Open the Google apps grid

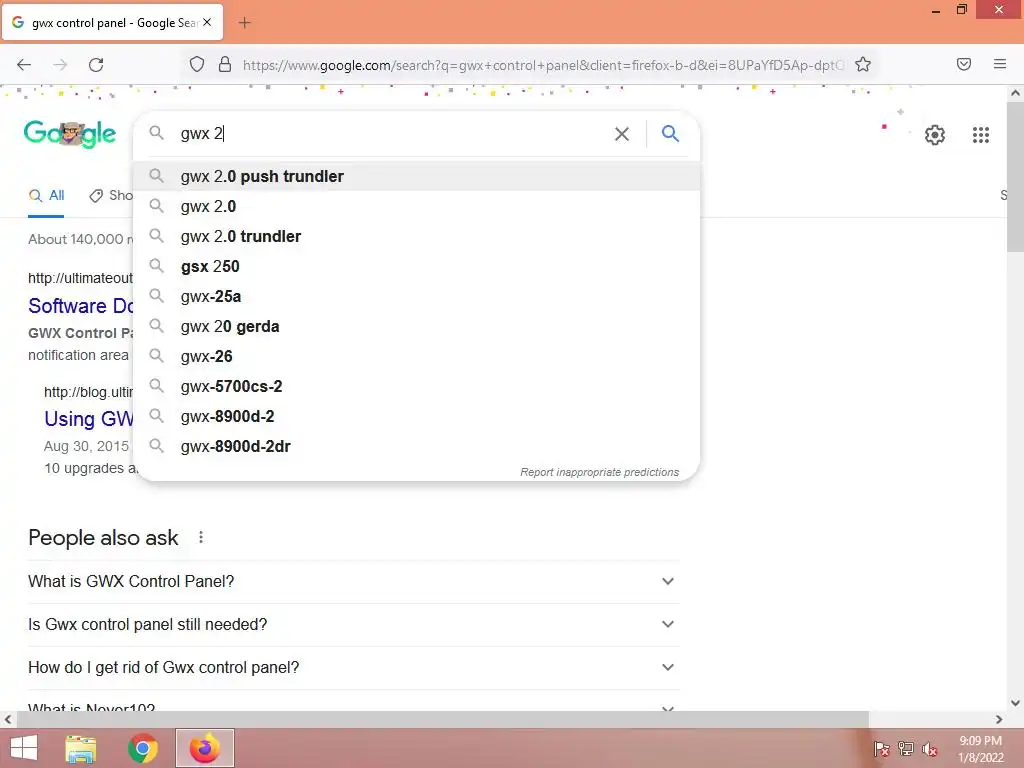[x=980, y=135]
